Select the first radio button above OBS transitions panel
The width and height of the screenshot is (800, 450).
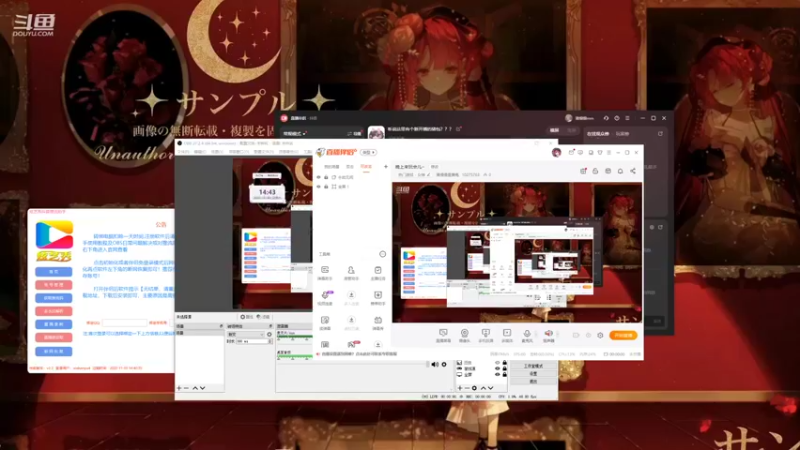(242, 317)
